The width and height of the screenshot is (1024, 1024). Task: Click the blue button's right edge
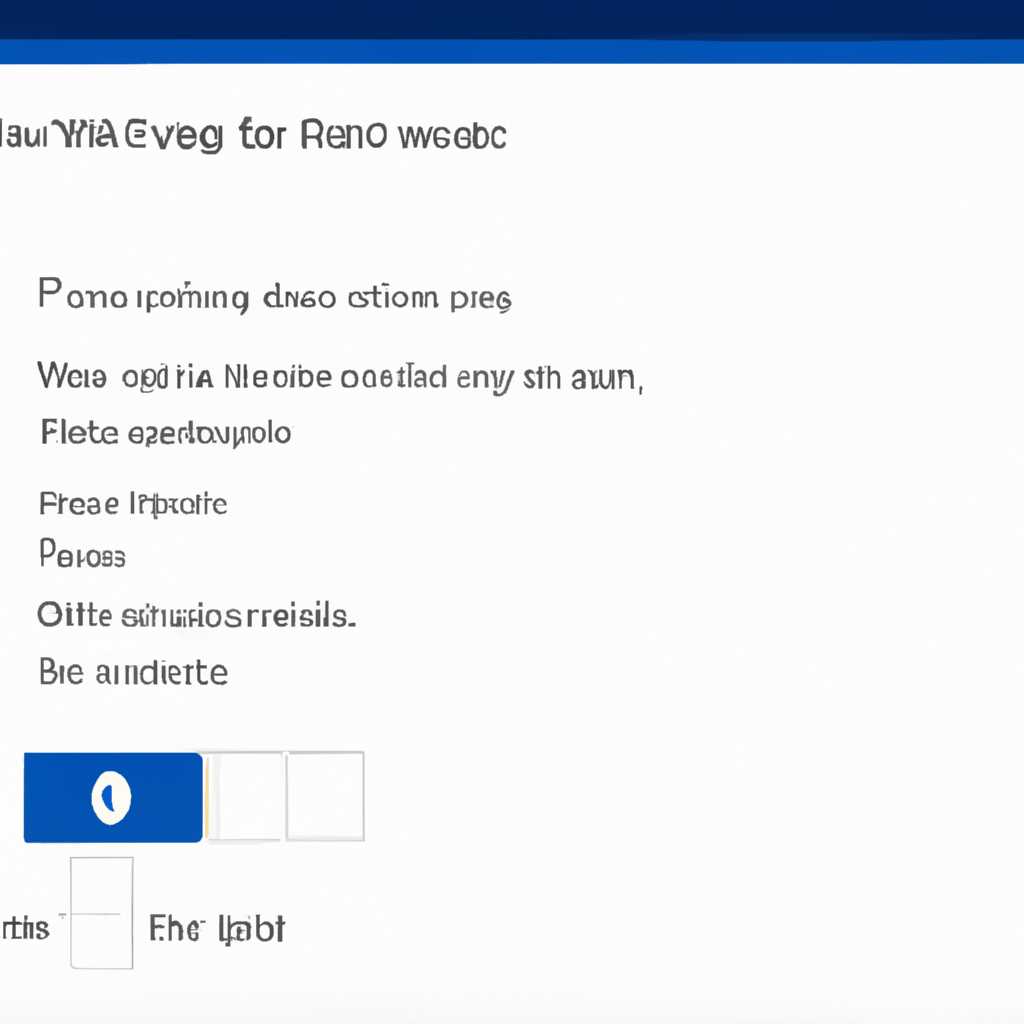click(x=200, y=797)
